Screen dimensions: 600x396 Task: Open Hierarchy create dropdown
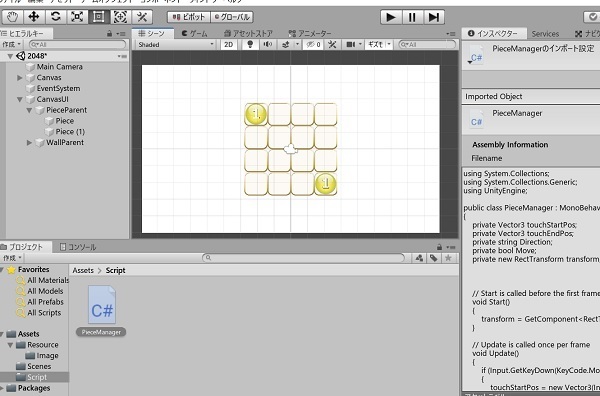point(11,45)
